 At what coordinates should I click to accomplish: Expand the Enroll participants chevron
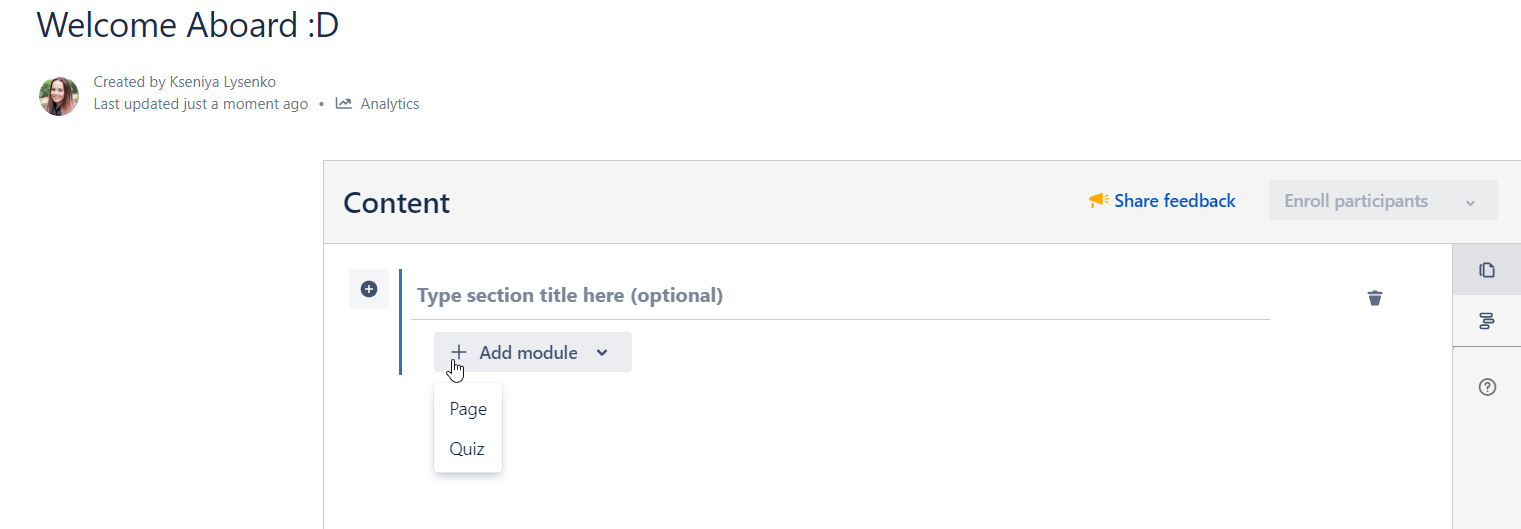pyautogui.click(x=1470, y=202)
